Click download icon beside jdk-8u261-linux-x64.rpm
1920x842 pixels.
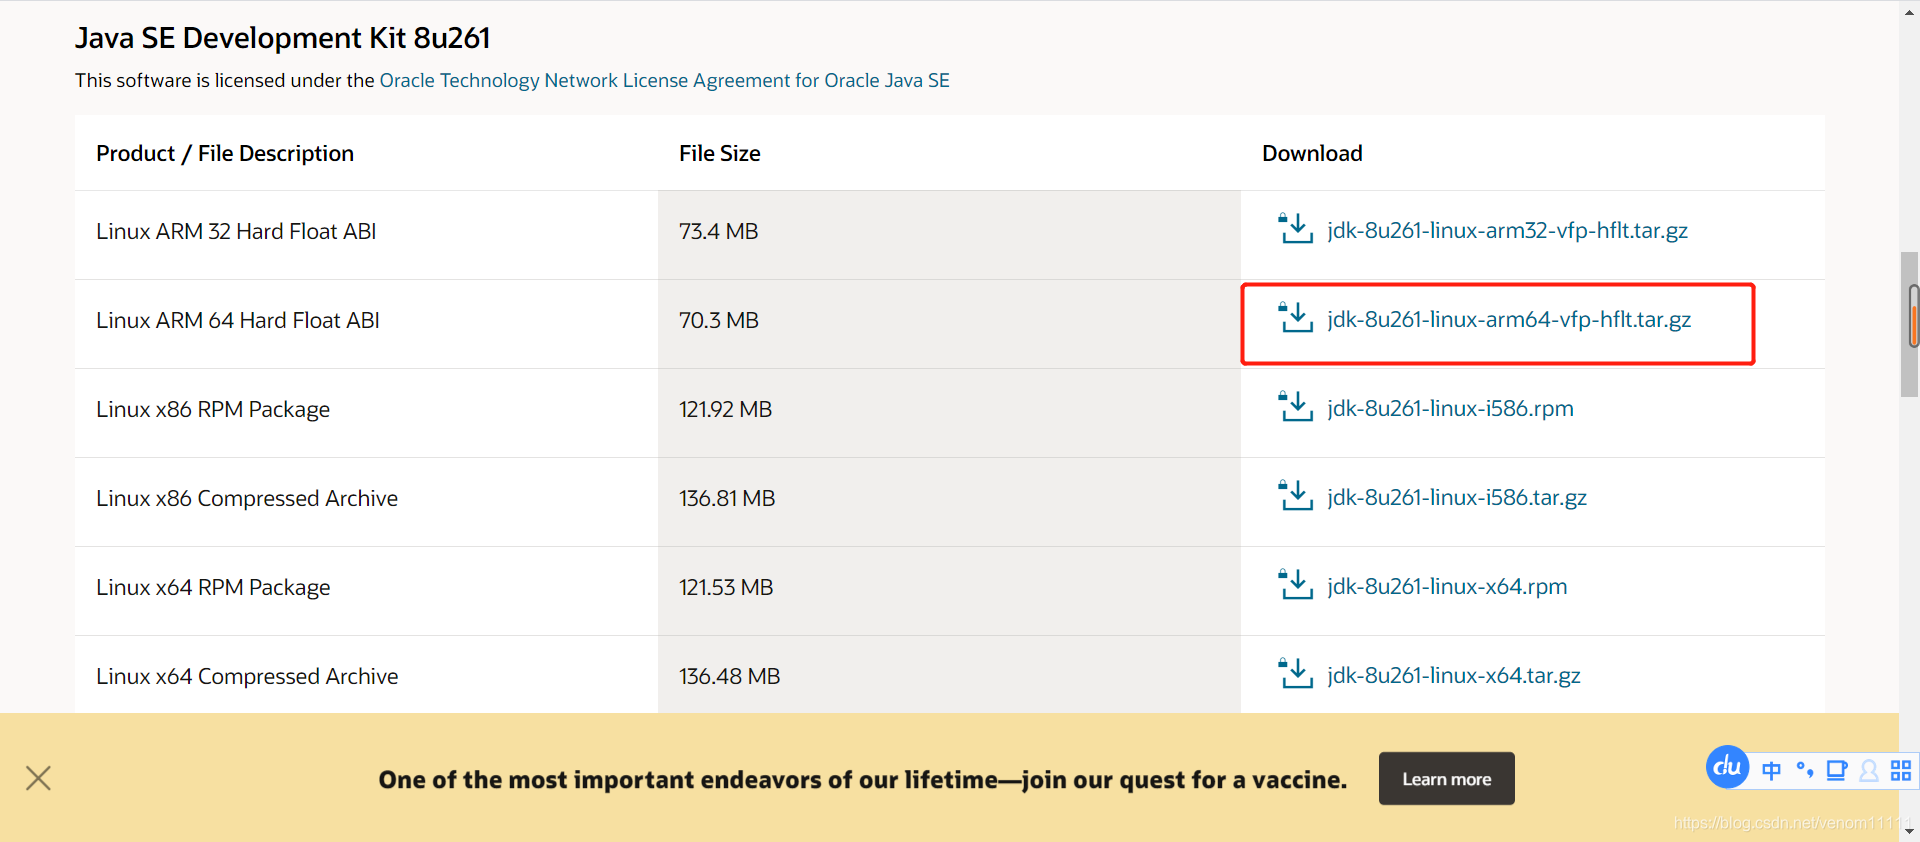[1296, 584]
